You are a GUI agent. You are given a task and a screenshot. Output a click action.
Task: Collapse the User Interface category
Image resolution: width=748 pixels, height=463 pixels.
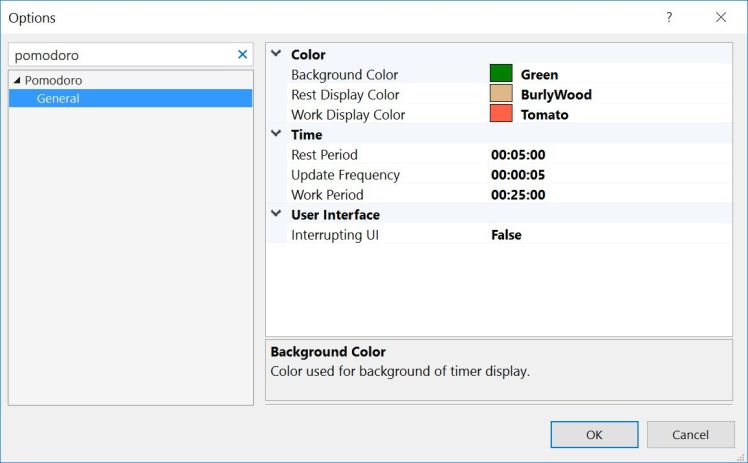(x=276, y=214)
